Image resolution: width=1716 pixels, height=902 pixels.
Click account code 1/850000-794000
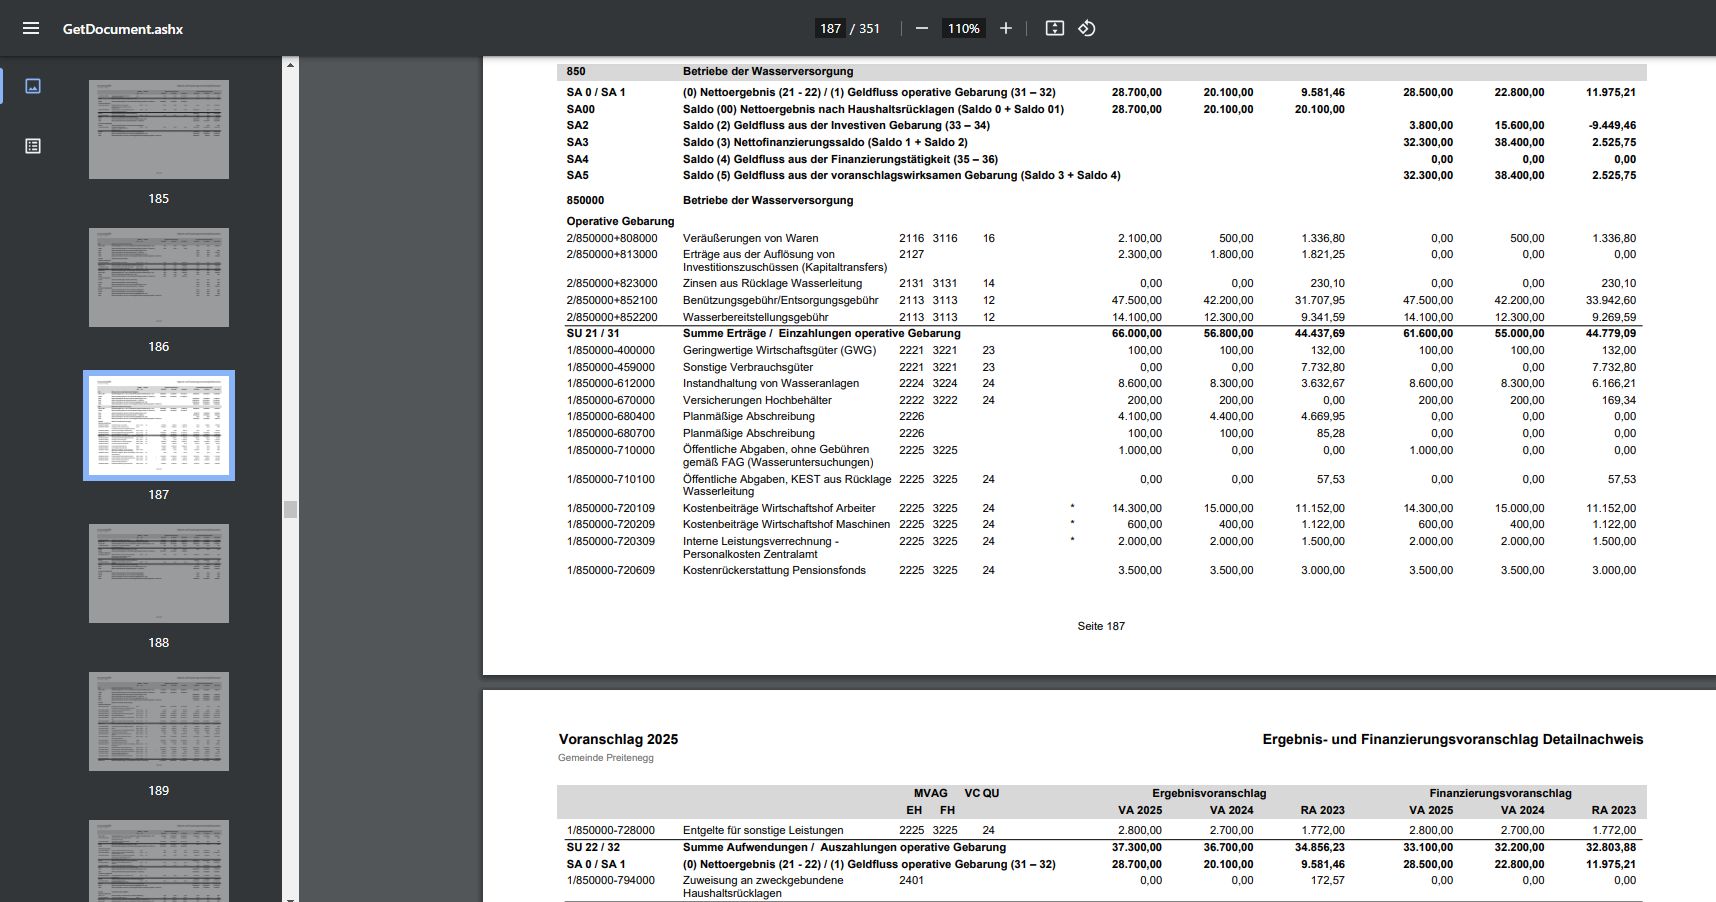coord(611,880)
